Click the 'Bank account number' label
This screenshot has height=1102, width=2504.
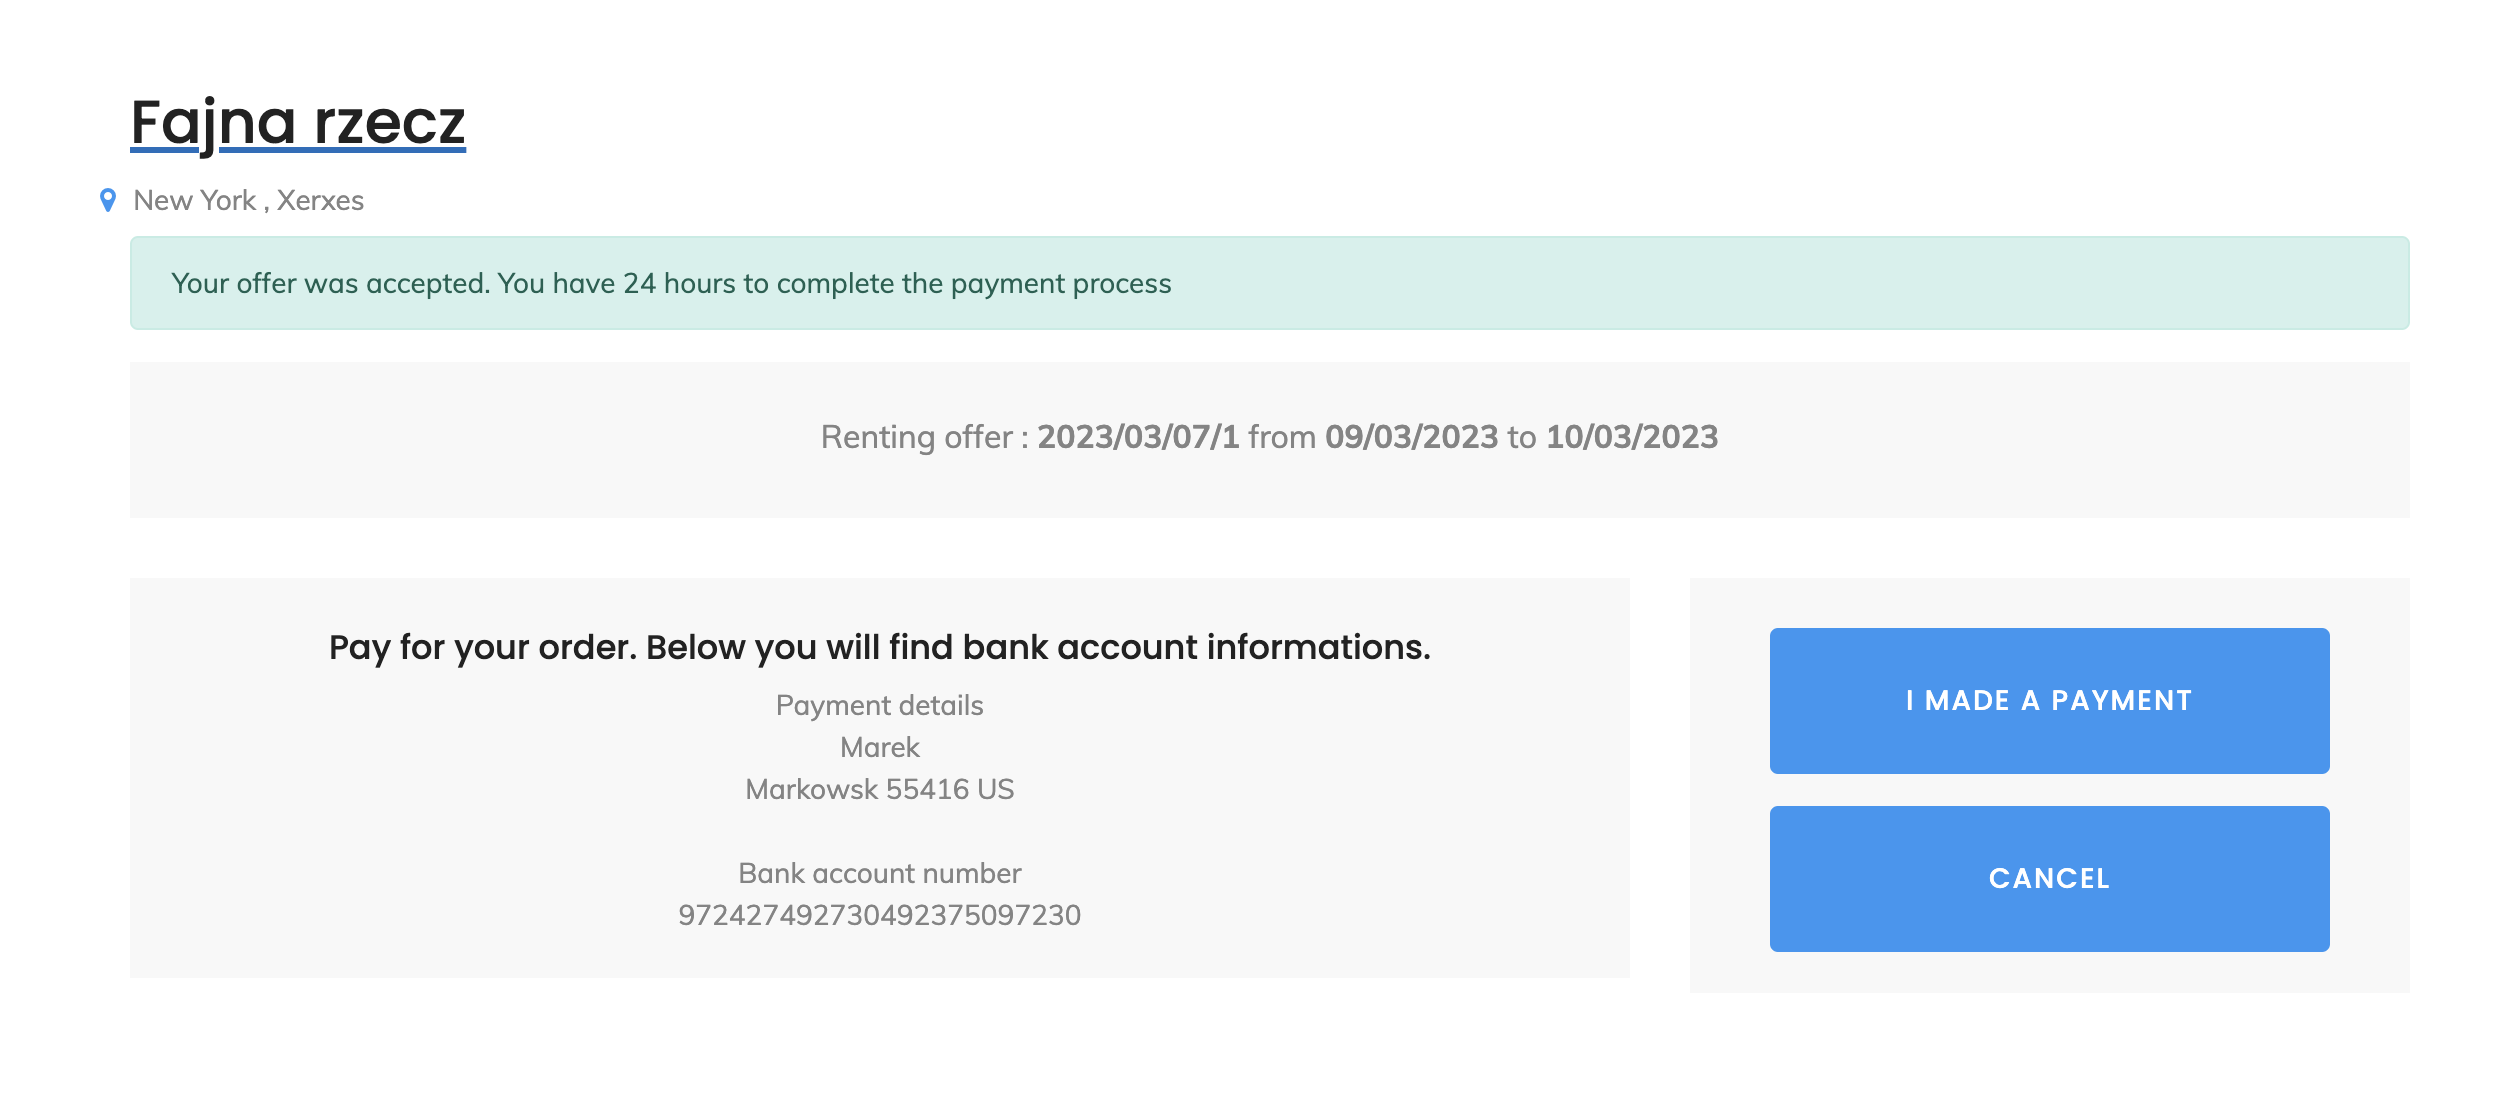coord(879,874)
